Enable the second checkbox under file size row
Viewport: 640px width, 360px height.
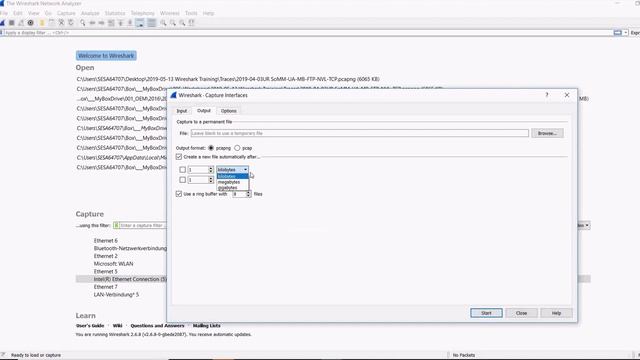click(x=182, y=180)
